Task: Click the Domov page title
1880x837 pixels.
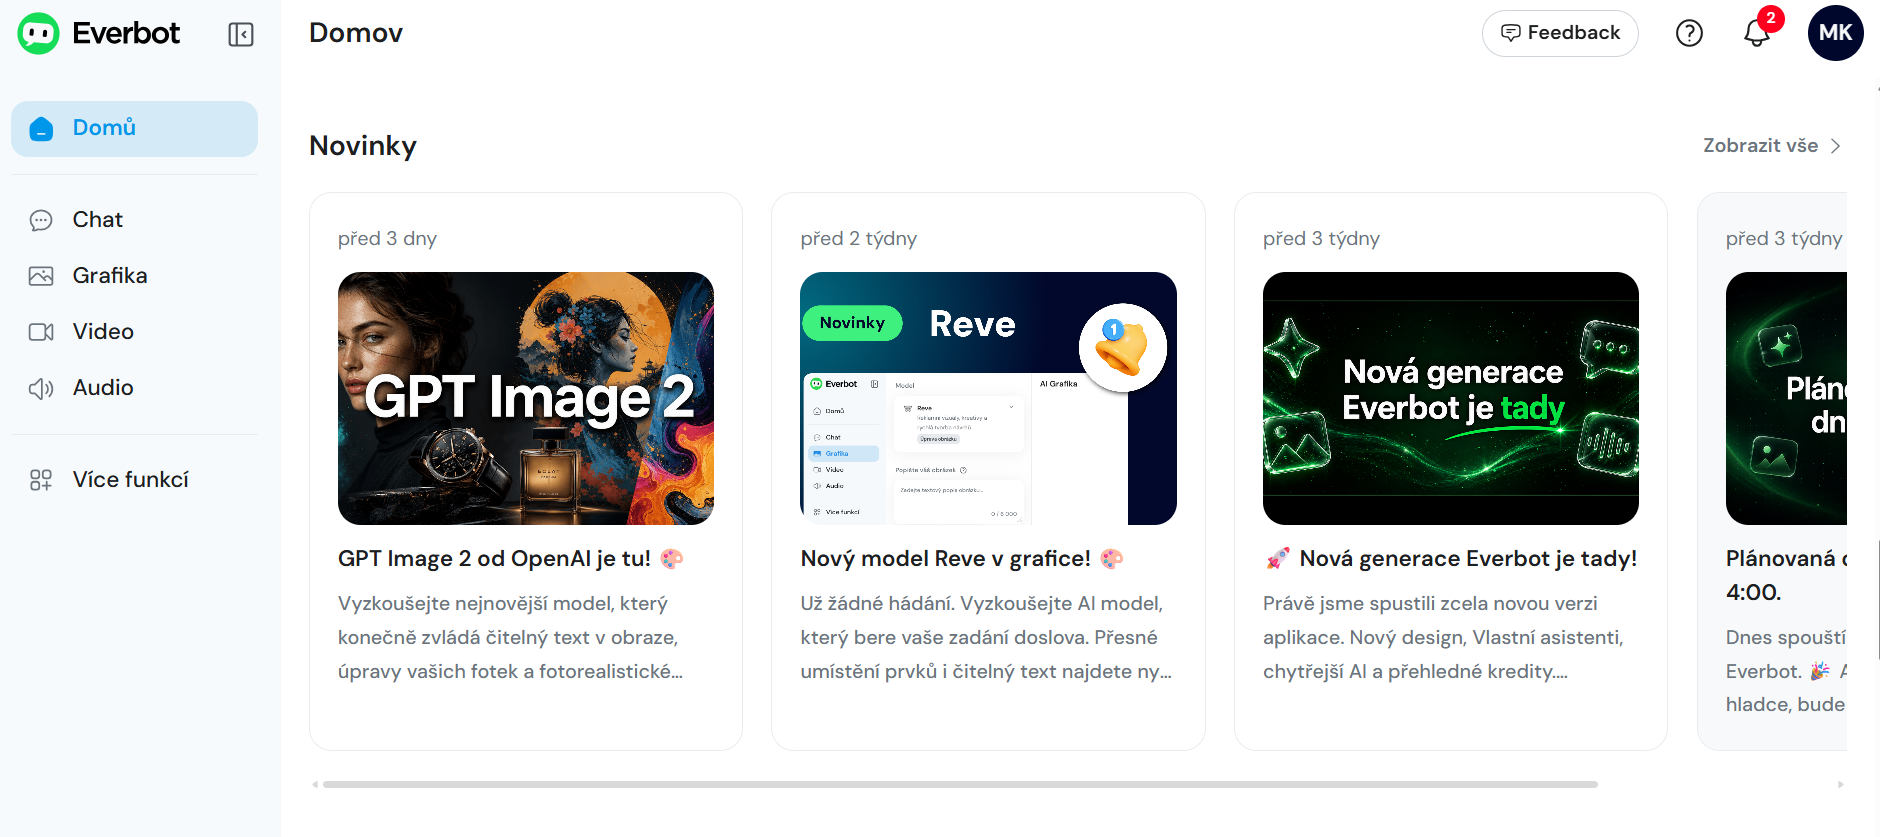Action: coord(356,33)
